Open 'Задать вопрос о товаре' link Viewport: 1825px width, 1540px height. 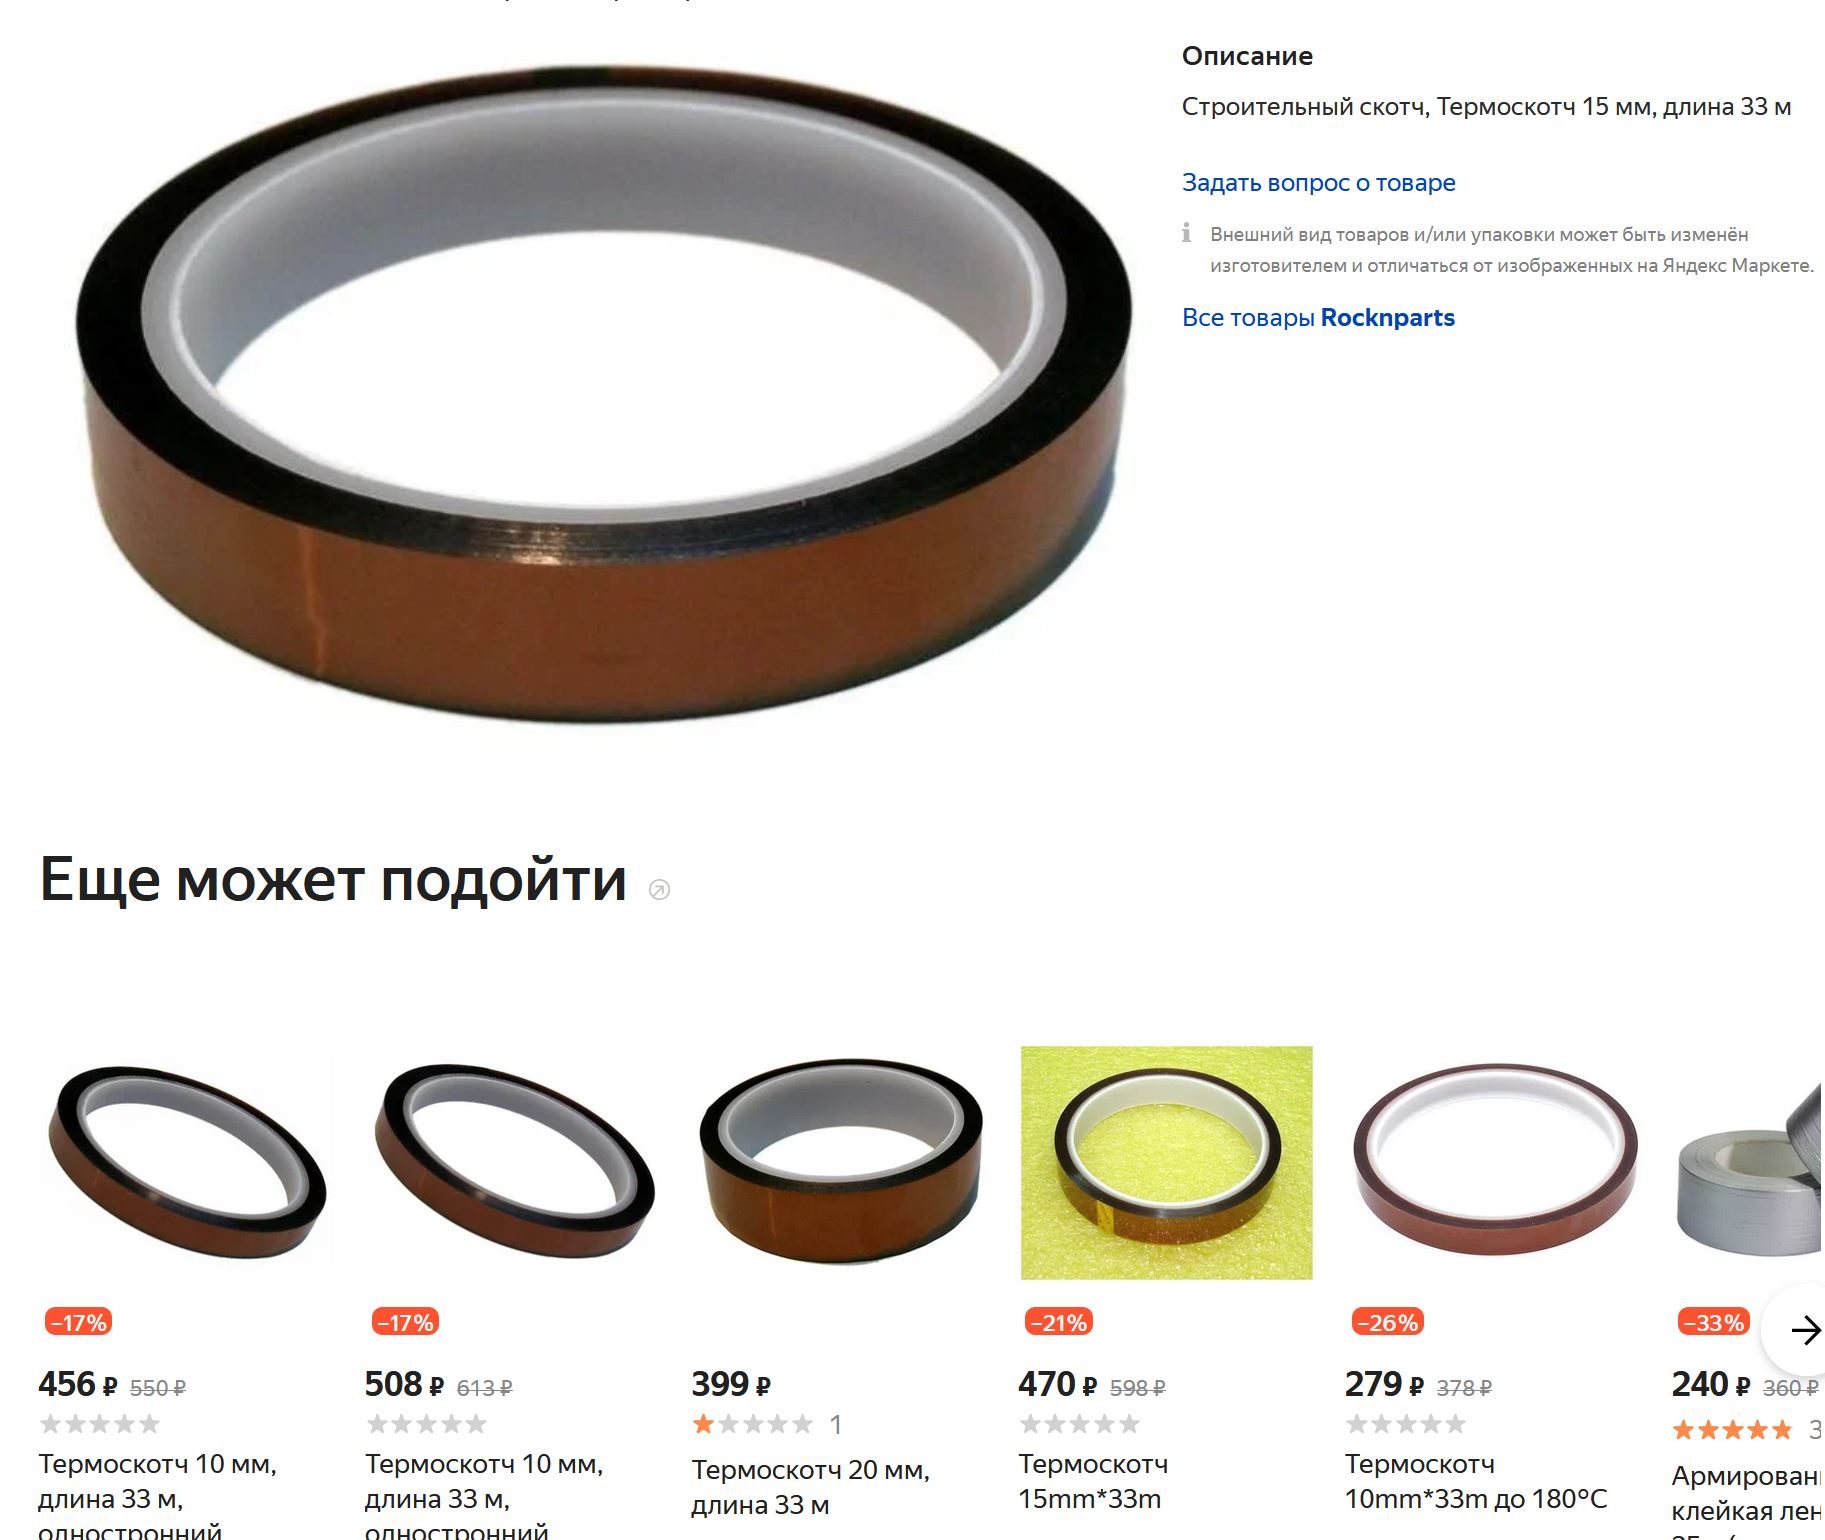1318,183
